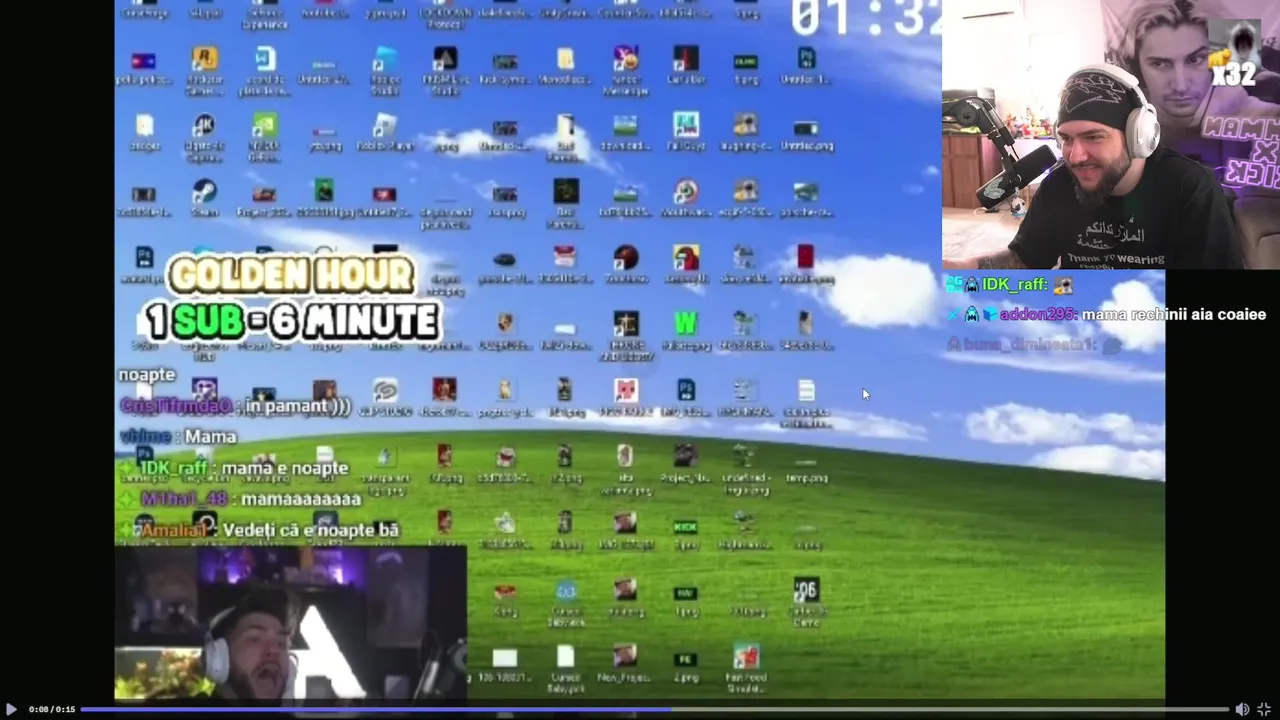Open the Steam desktop shortcut

point(205,192)
